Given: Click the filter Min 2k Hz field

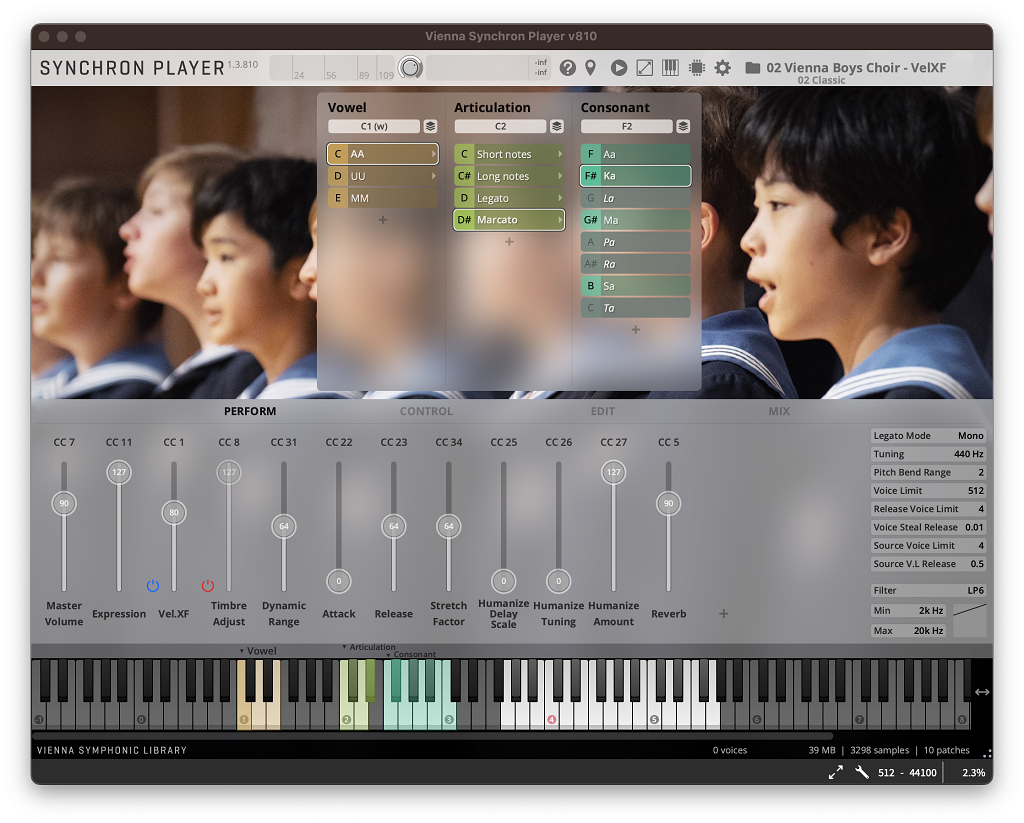Looking at the screenshot, I should pyautogui.click(x=909, y=611).
